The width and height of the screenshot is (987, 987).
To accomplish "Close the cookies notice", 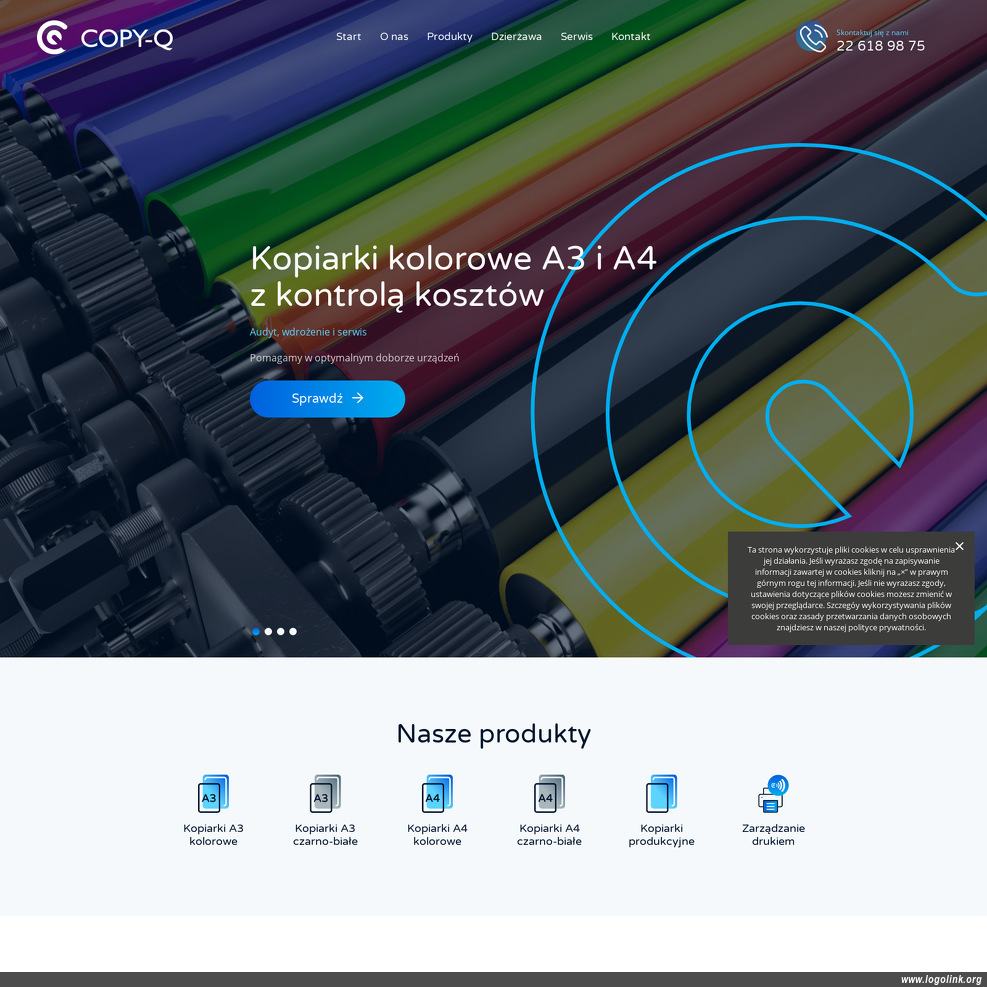I will tap(959, 546).
